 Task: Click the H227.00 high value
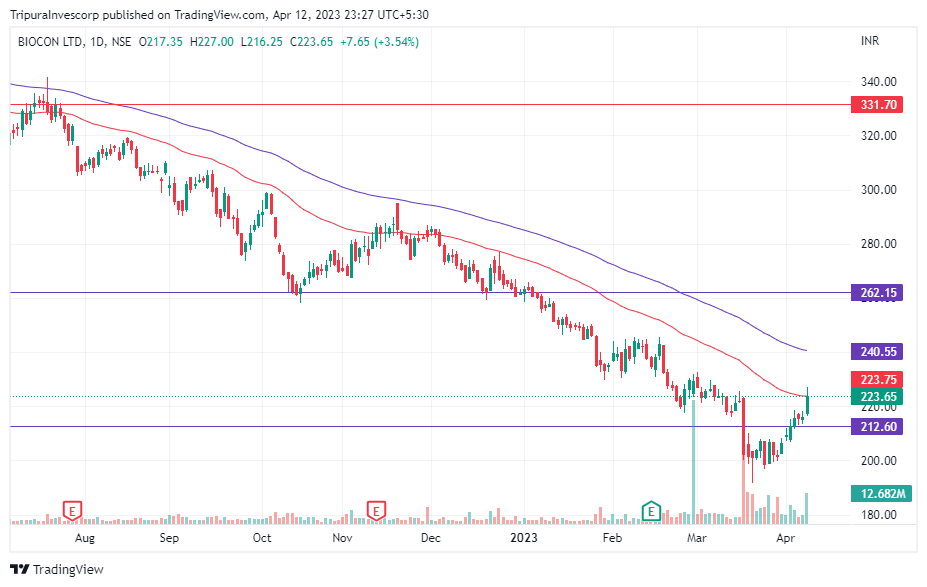pos(212,42)
